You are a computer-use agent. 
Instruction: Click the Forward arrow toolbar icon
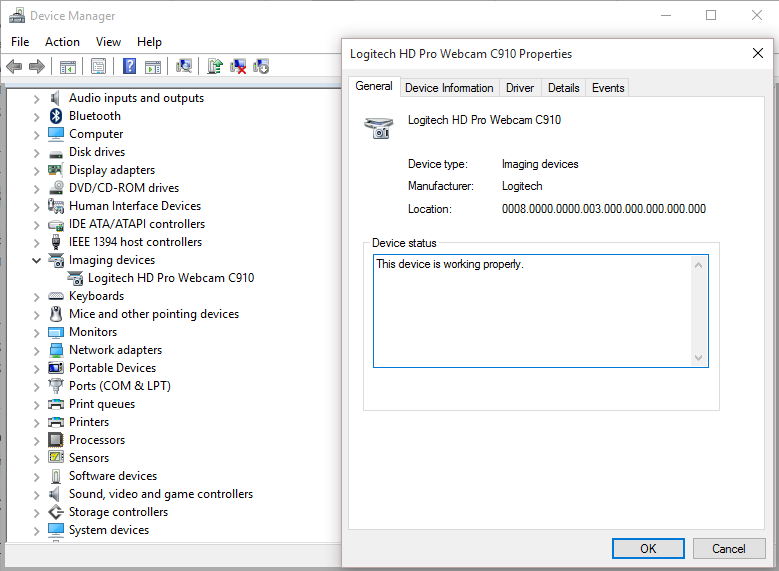click(x=37, y=66)
